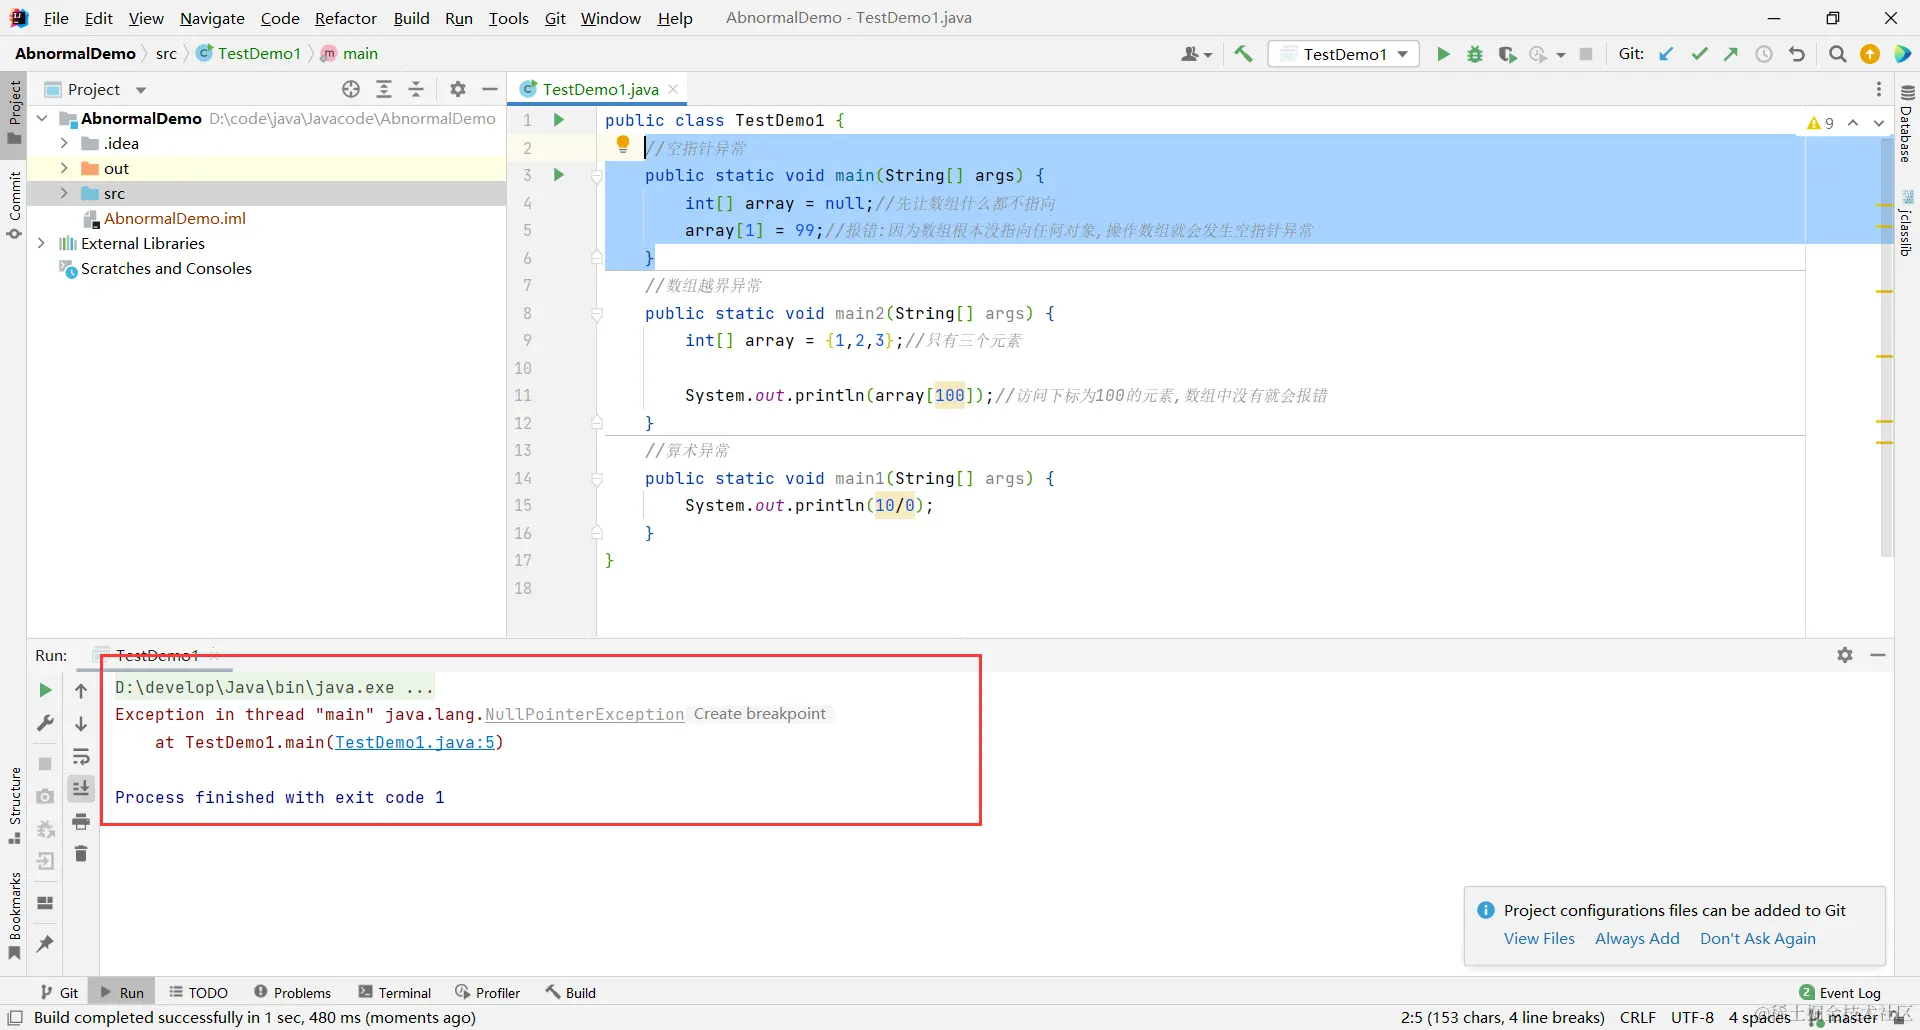The image size is (1920, 1030).
Task: Toggle soft-wrap in the Run console
Action: (x=81, y=756)
